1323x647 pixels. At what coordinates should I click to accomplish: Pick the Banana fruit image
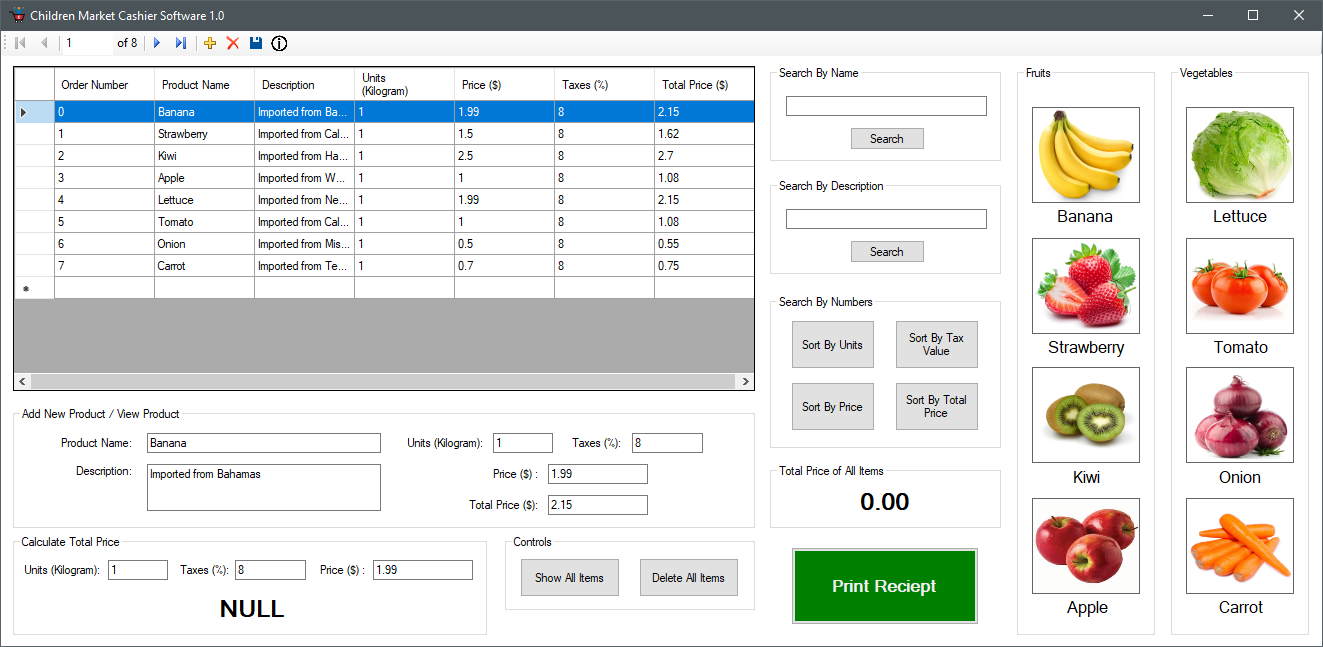1086,155
